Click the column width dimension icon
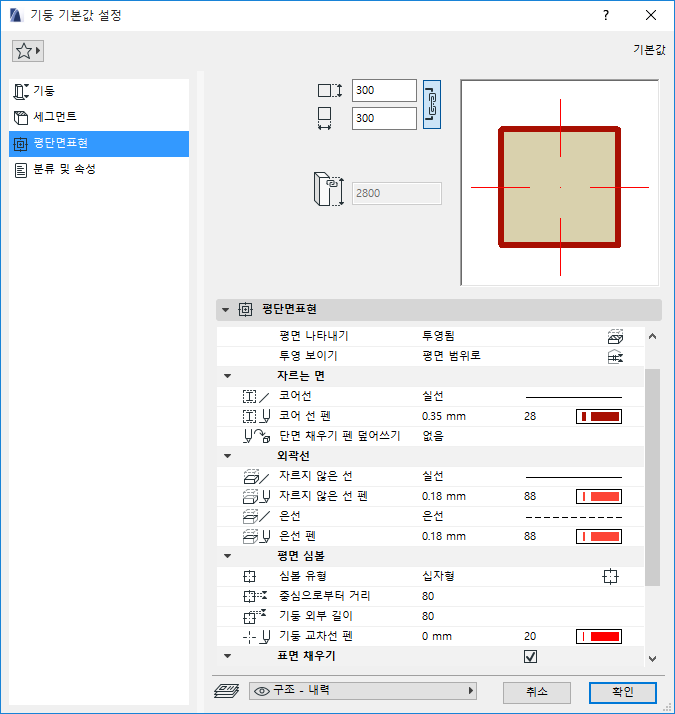The width and height of the screenshot is (675, 714). point(324,119)
